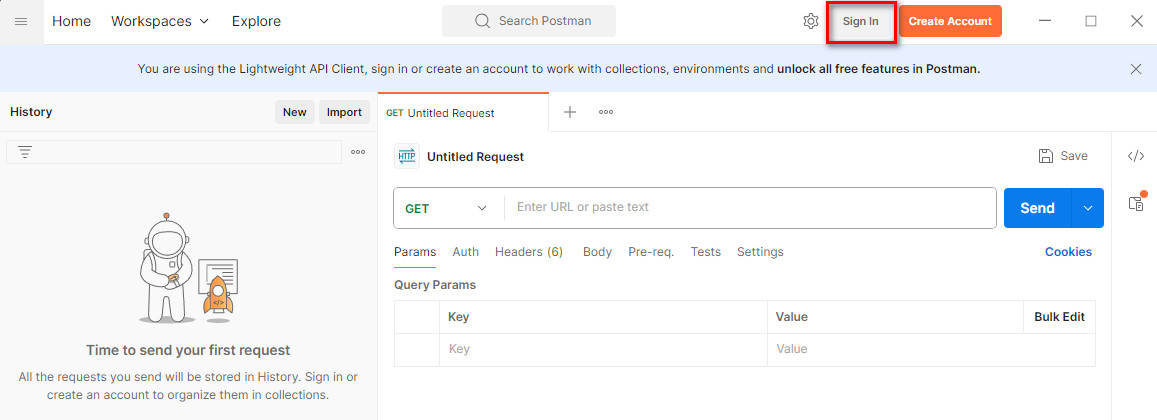Click "unlock all free features in Postman" link
The image size is (1157, 420).
(878, 69)
